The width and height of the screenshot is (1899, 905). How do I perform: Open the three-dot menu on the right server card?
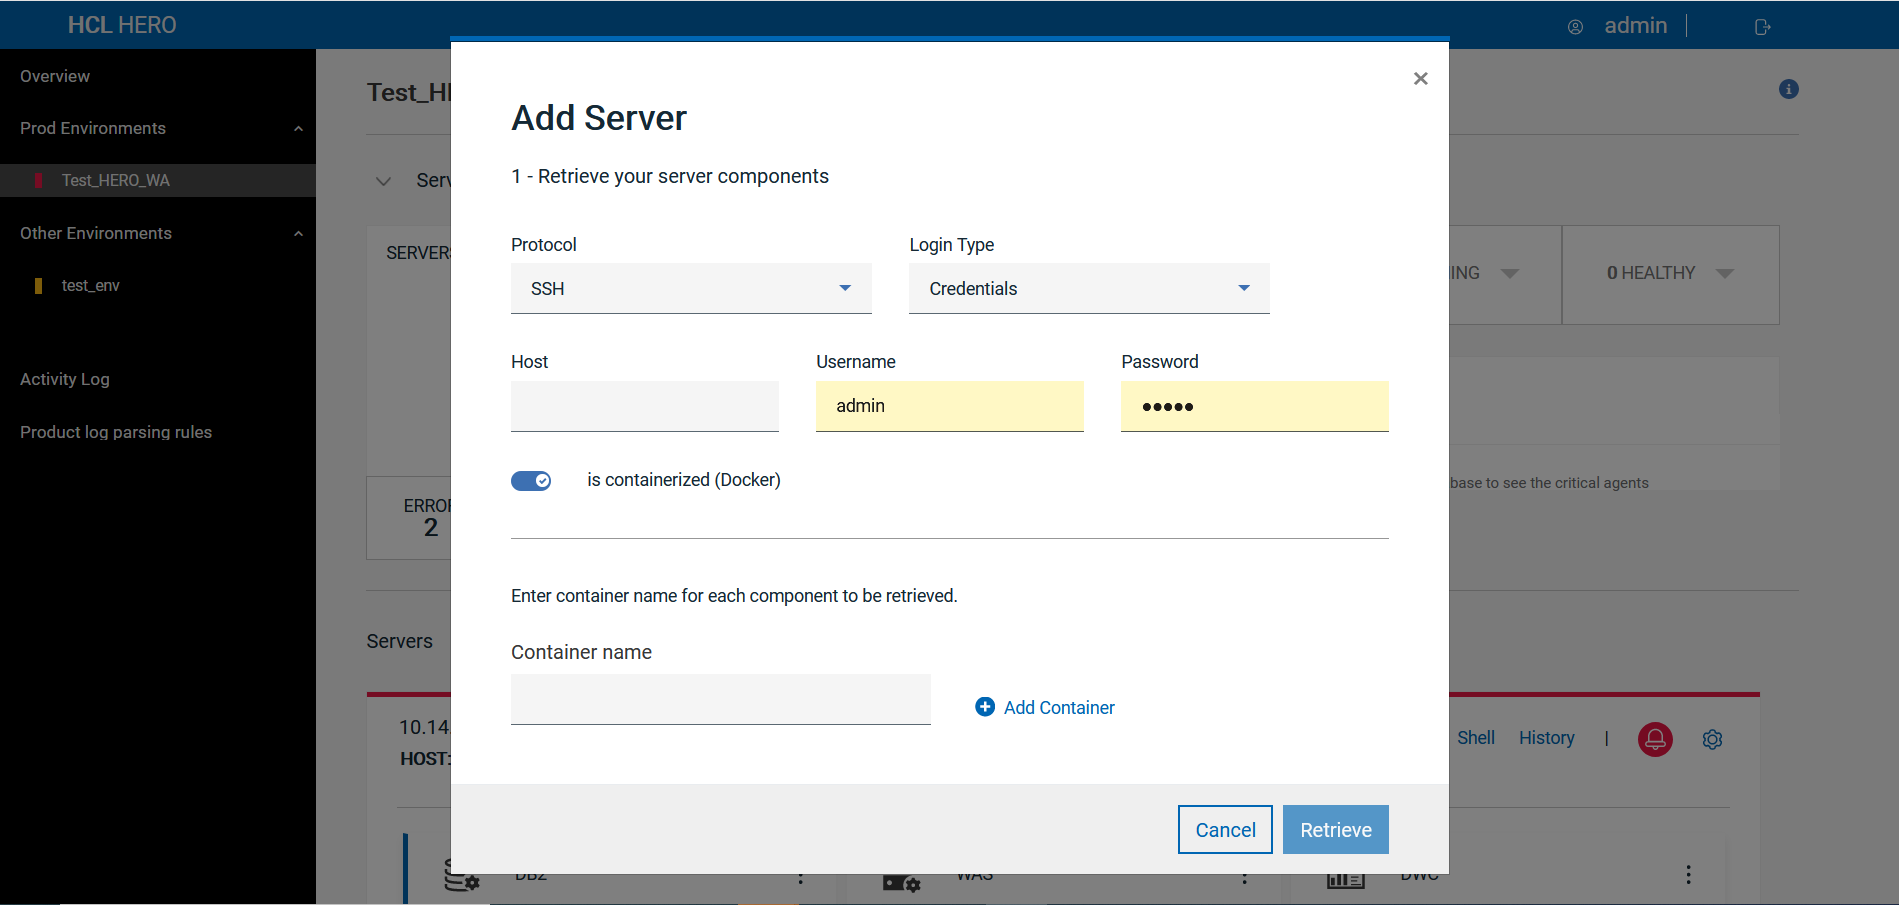point(1688,875)
